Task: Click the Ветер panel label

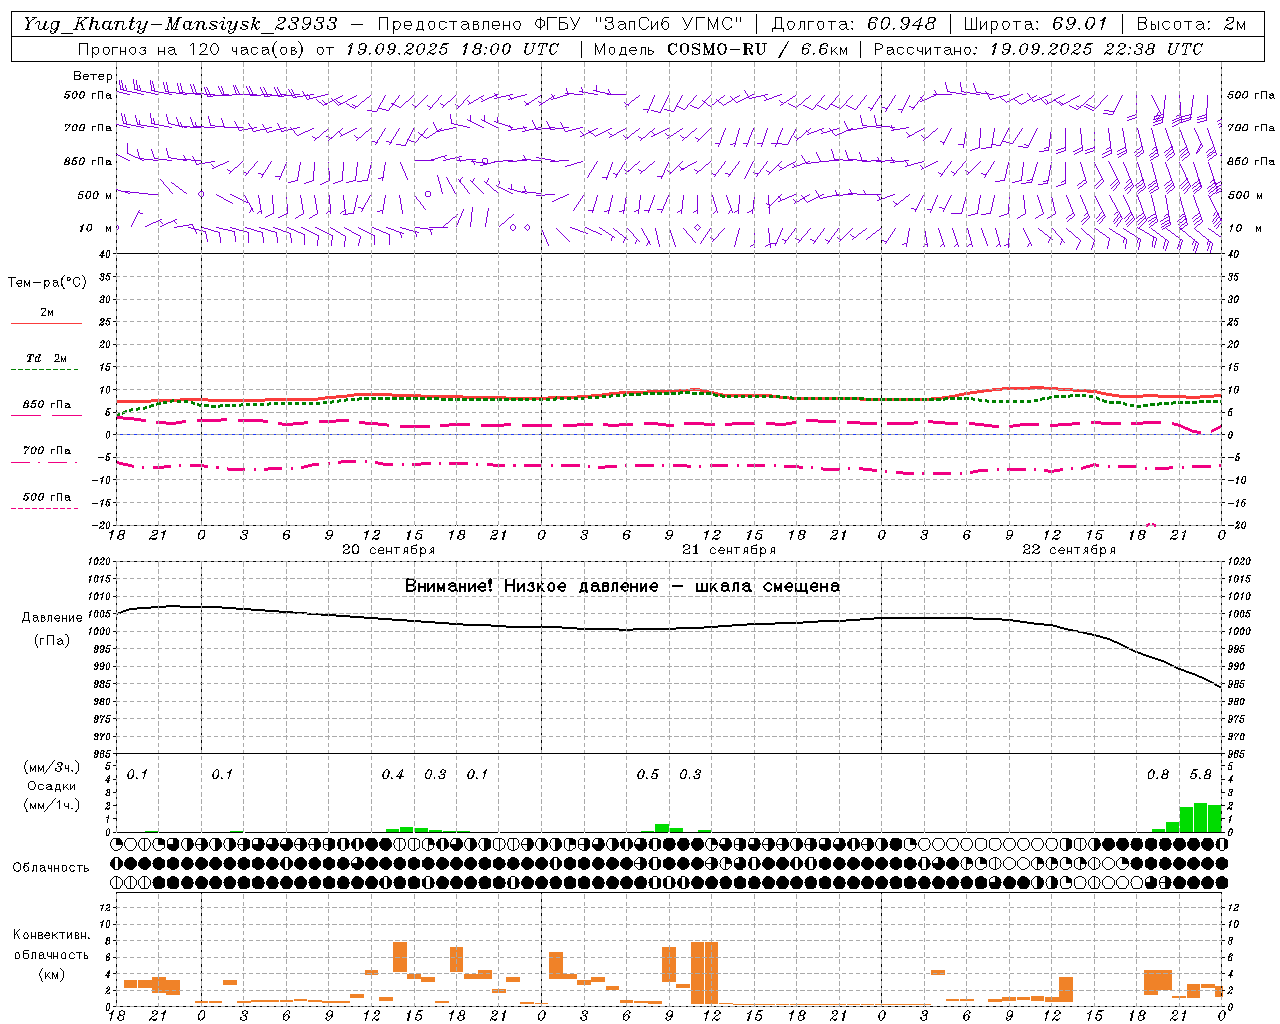Action: [93, 76]
